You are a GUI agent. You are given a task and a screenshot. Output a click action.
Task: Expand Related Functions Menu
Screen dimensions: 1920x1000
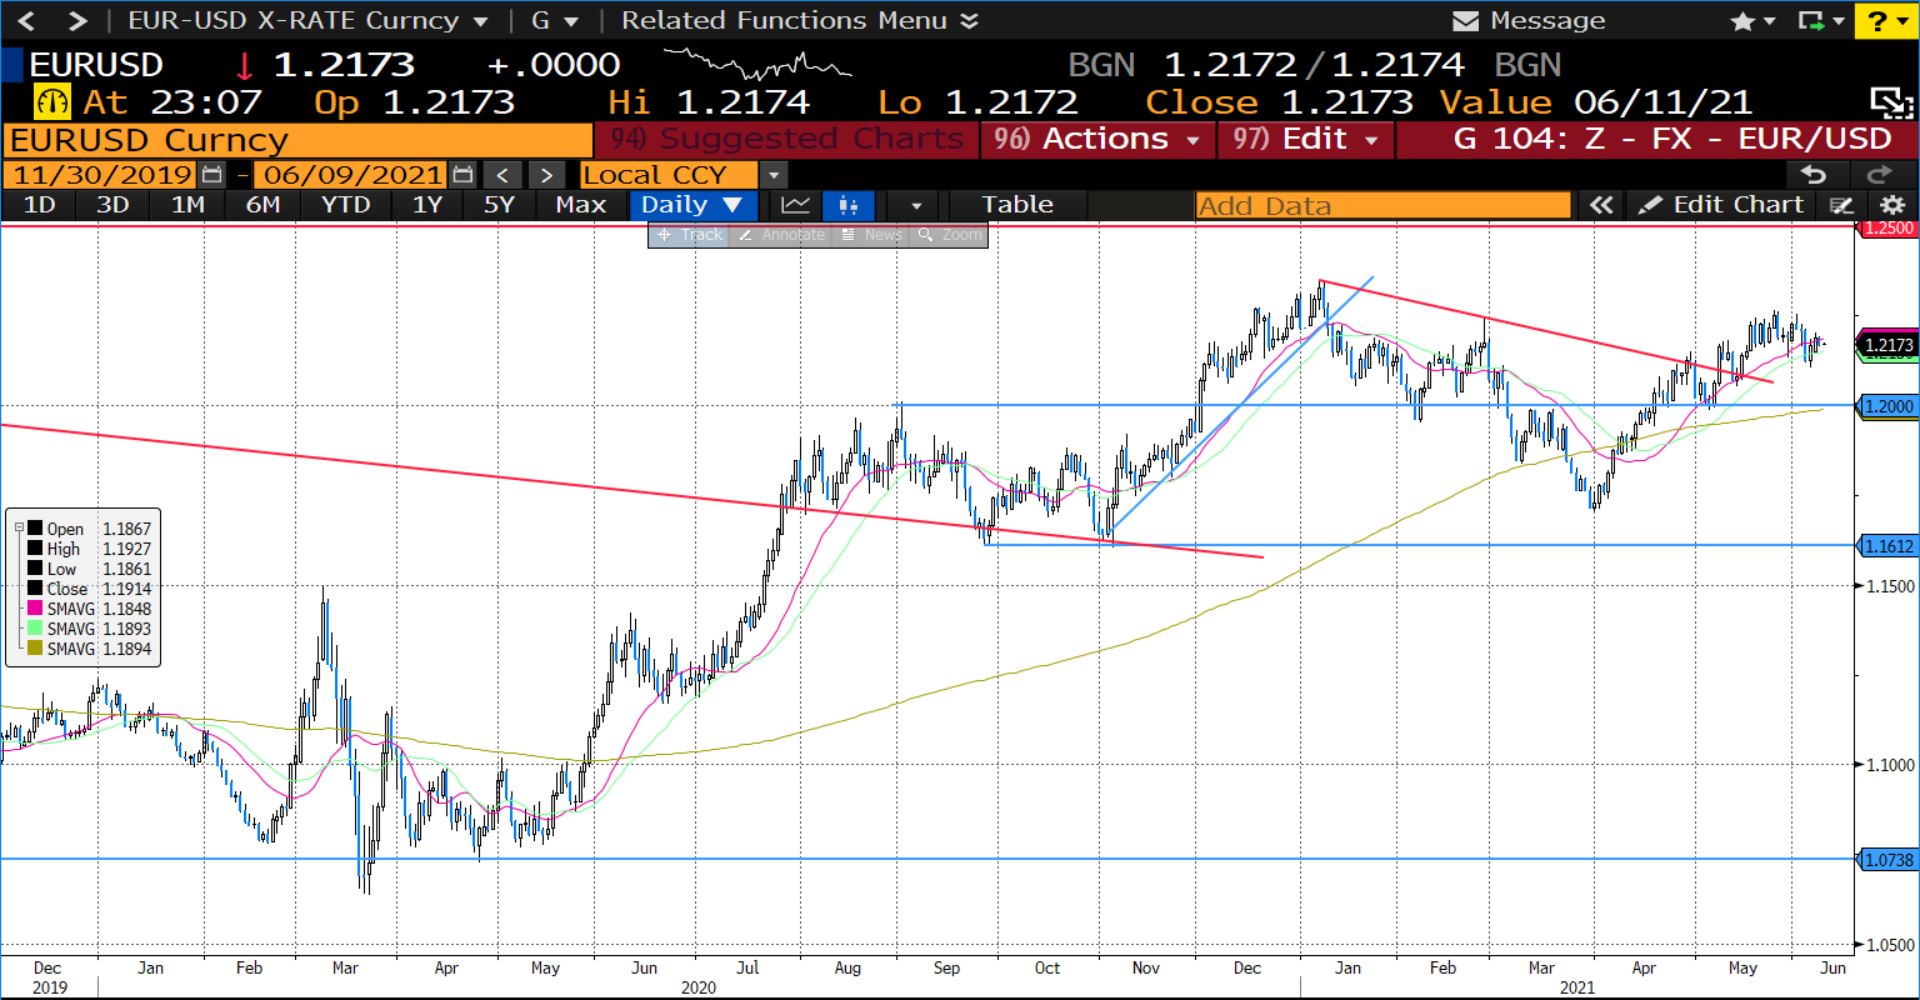[x=799, y=21]
